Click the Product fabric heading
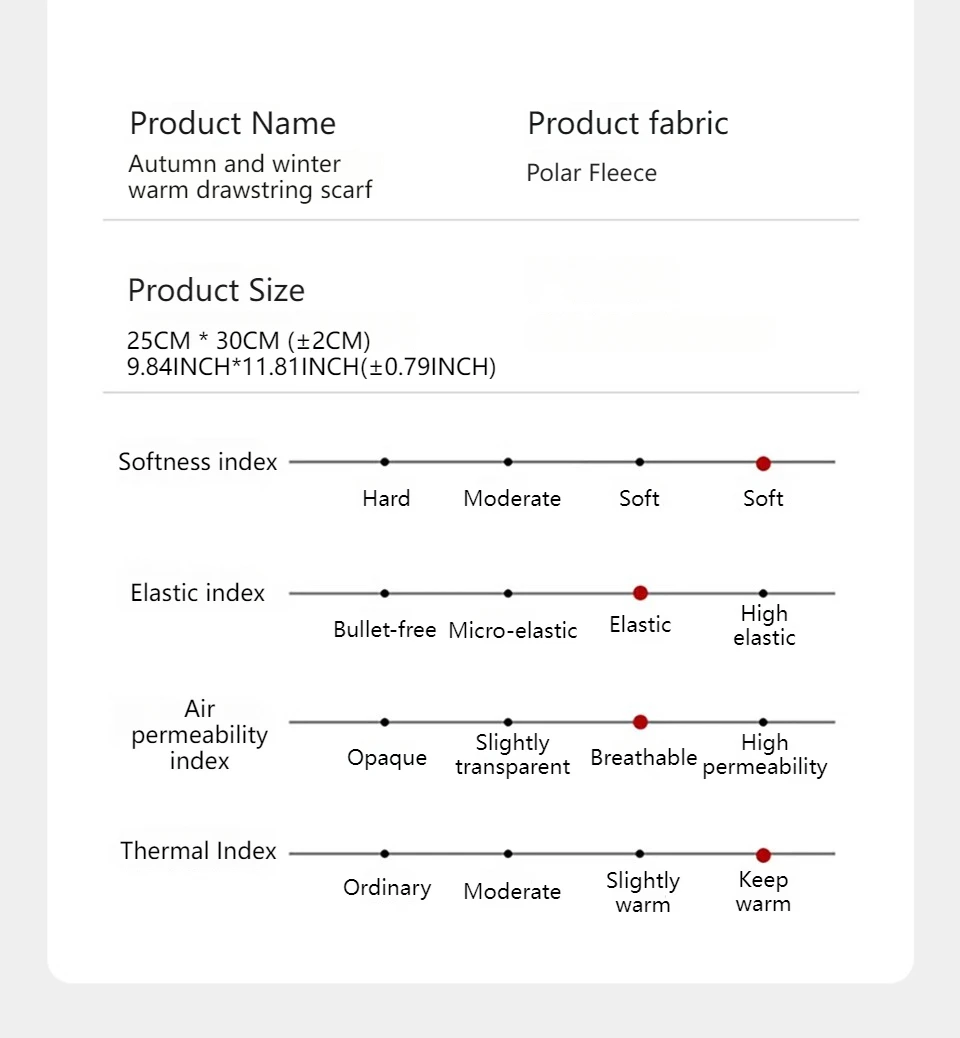 [x=628, y=124]
